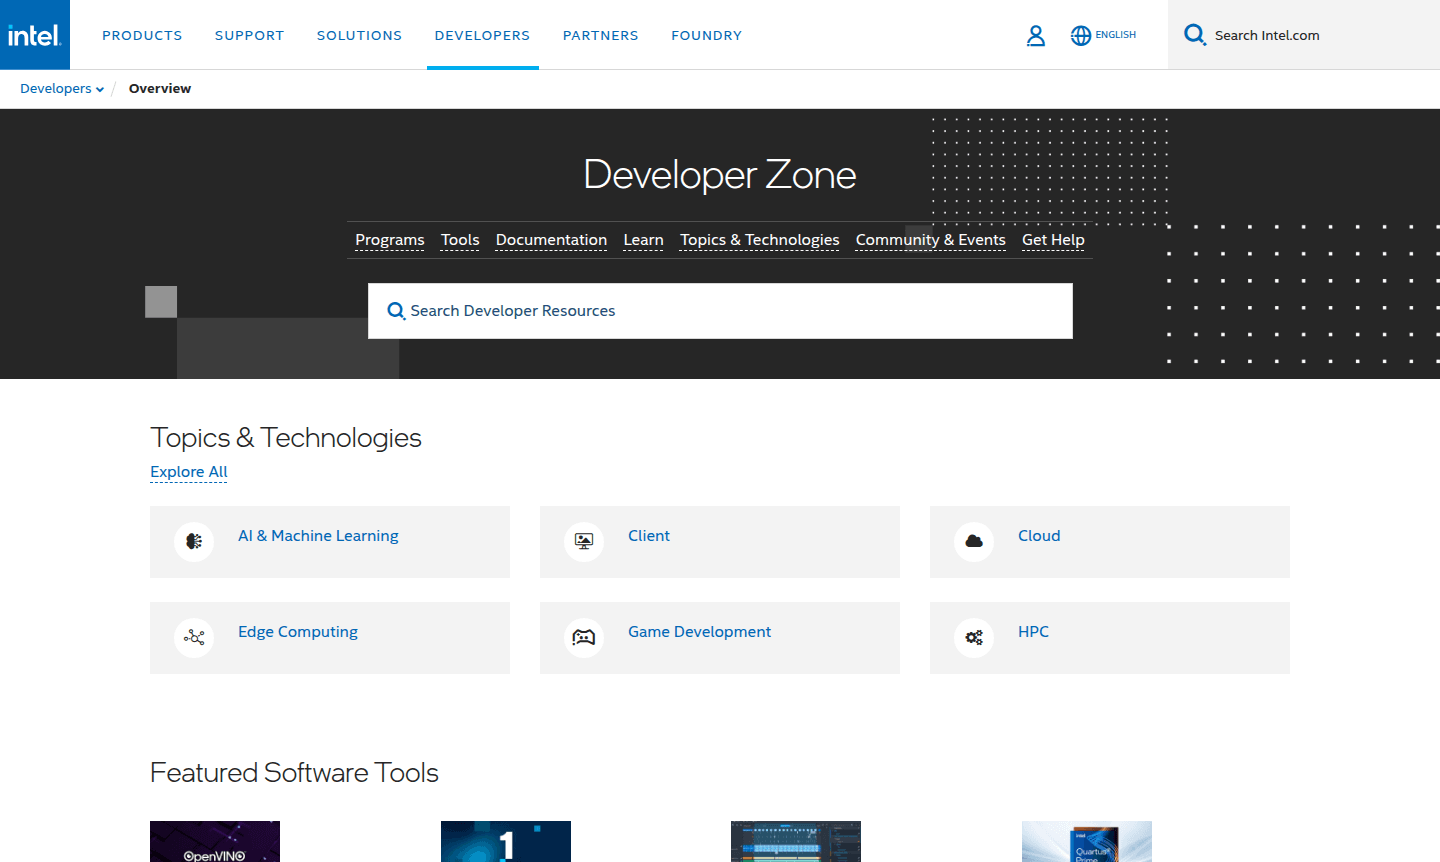Open the Solutions menu

(359, 36)
